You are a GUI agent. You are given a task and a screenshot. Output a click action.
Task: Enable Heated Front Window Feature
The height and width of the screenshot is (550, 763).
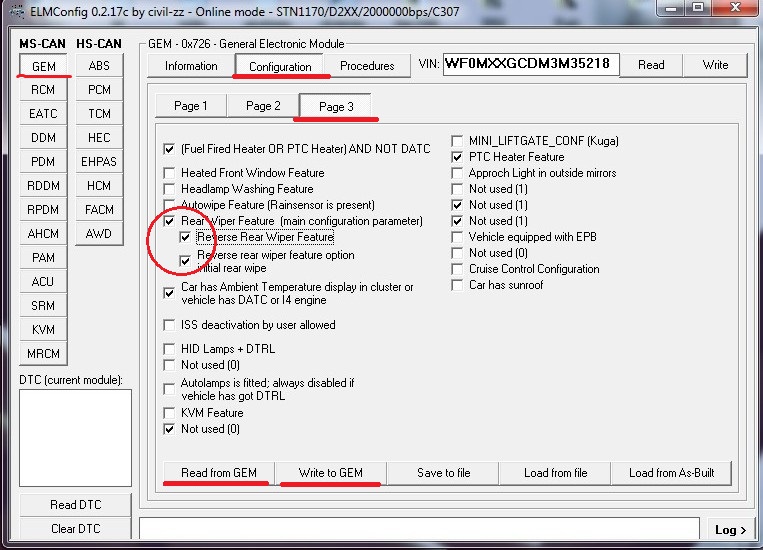pos(170,173)
